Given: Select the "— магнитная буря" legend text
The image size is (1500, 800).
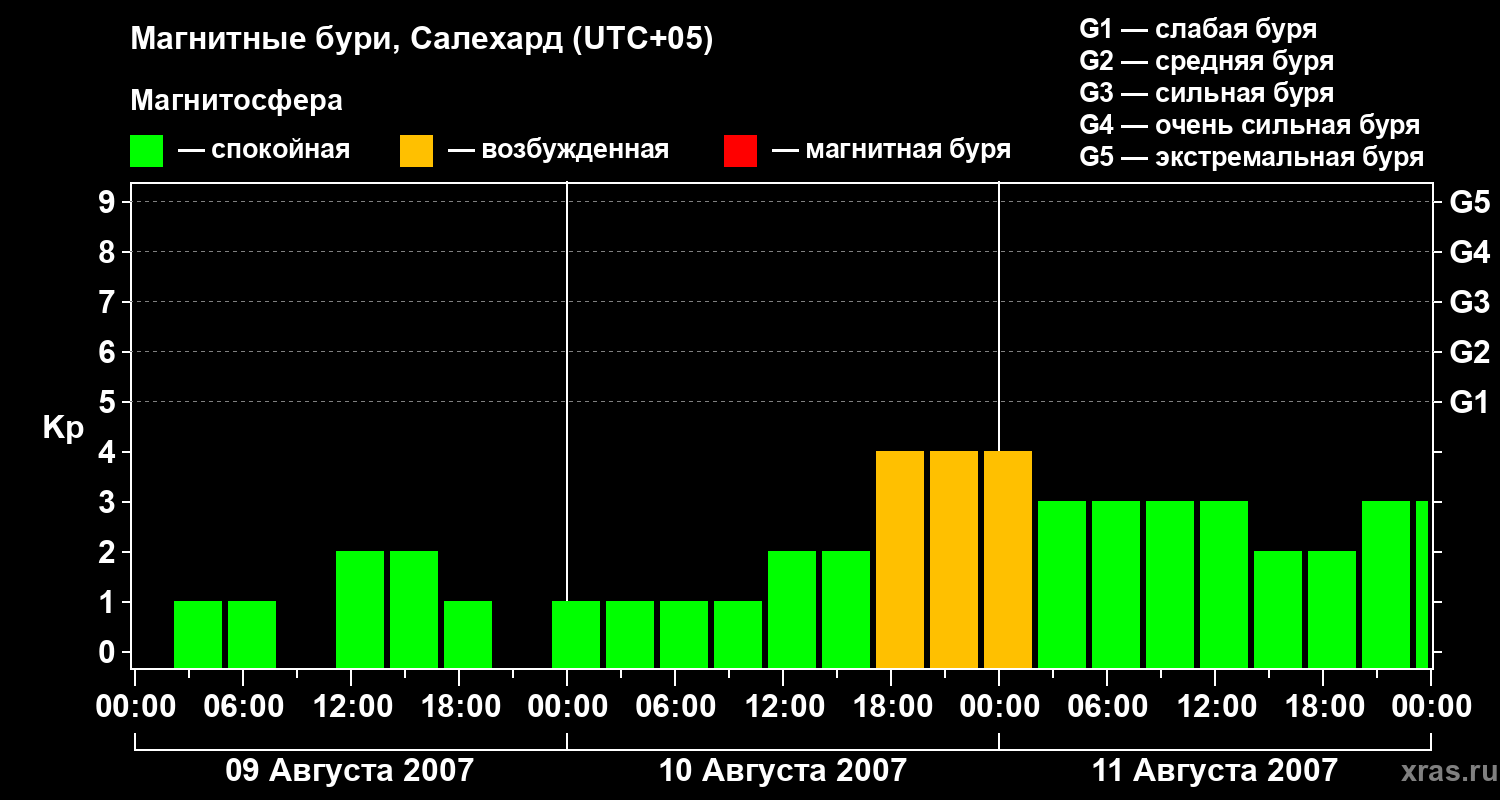Looking at the screenshot, I should 891,150.
